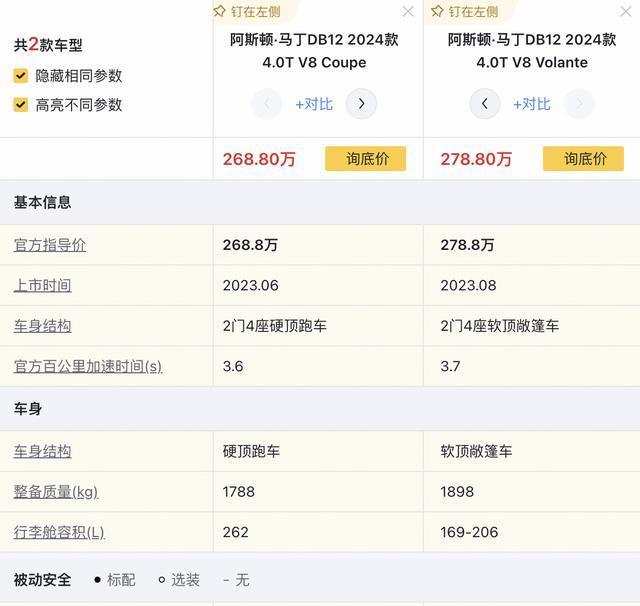Select the 4.0T V8 Volante model title
This screenshot has width=640, height=606.
[x=532, y=51]
